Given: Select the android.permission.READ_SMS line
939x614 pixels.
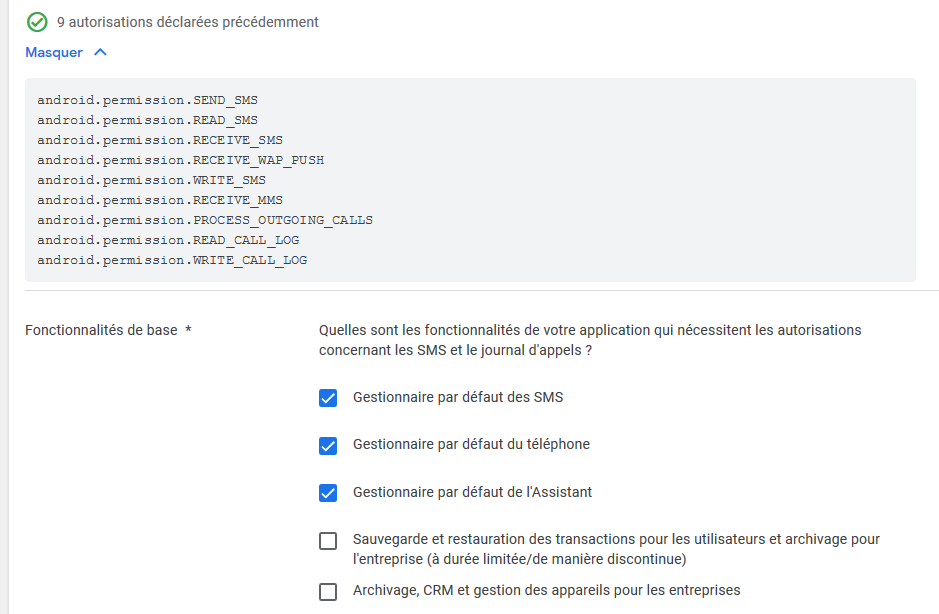Looking at the screenshot, I should coord(147,120).
